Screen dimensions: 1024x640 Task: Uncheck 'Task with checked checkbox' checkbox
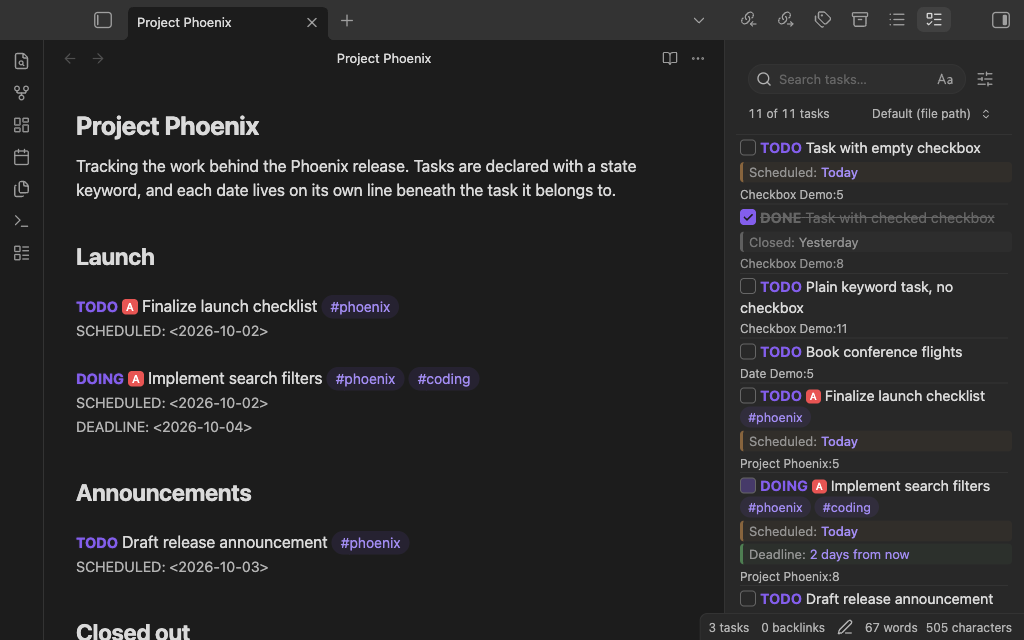(x=748, y=217)
